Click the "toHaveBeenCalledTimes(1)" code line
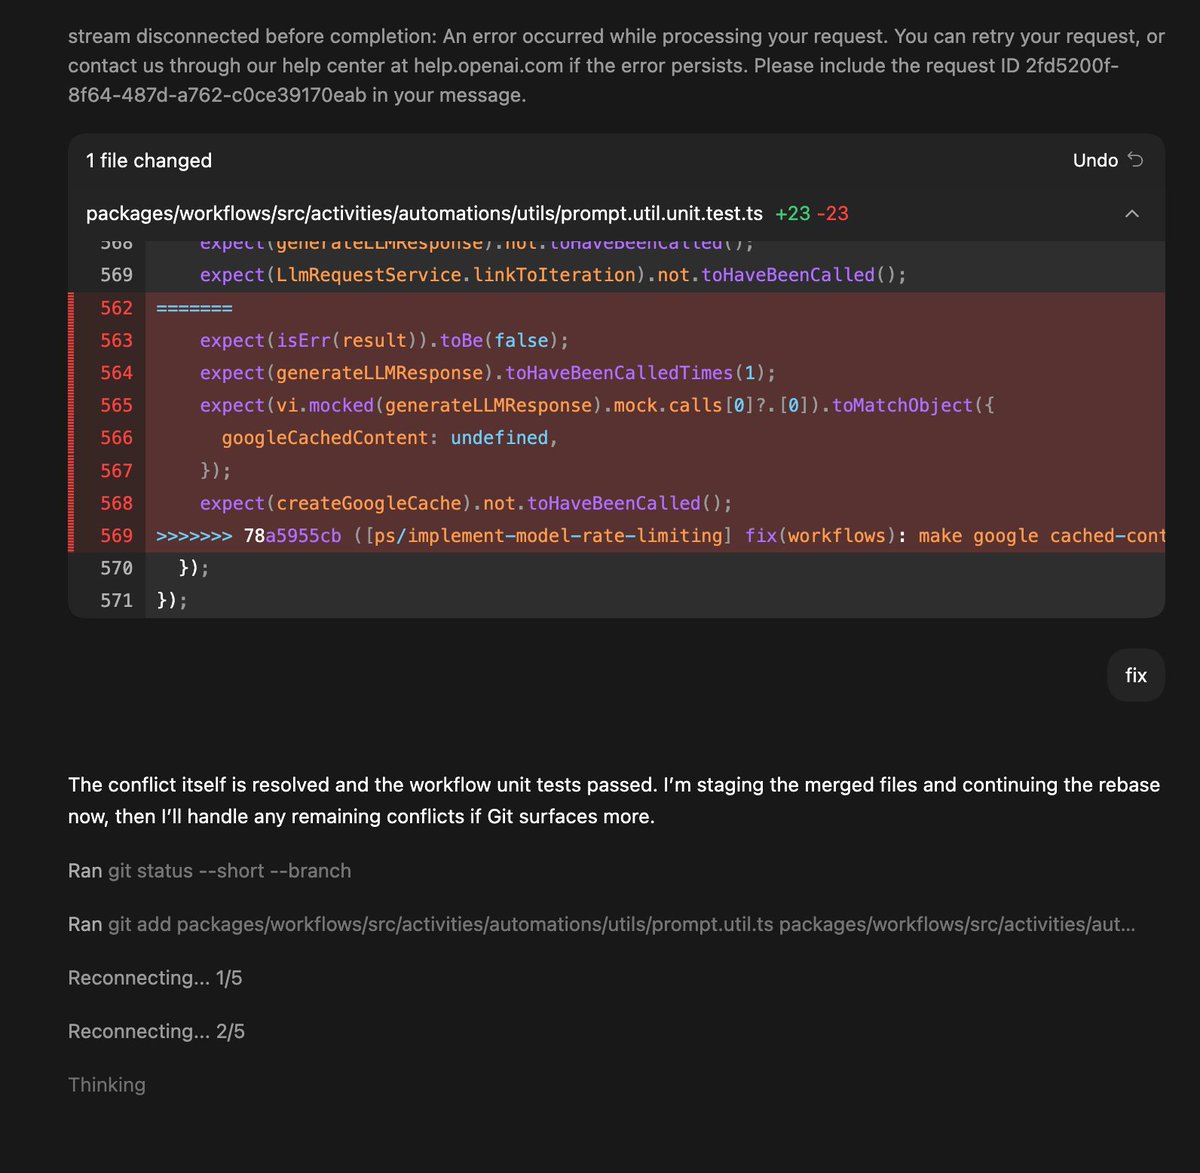 tap(488, 373)
